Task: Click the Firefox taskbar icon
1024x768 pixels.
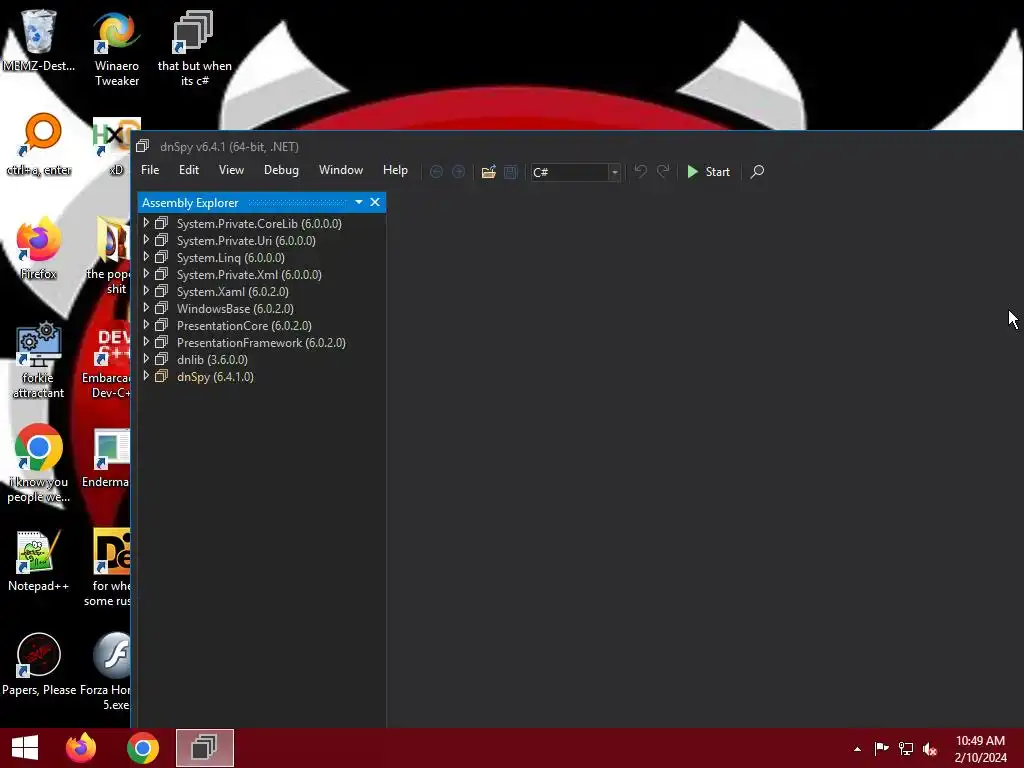Action: tap(81, 748)
